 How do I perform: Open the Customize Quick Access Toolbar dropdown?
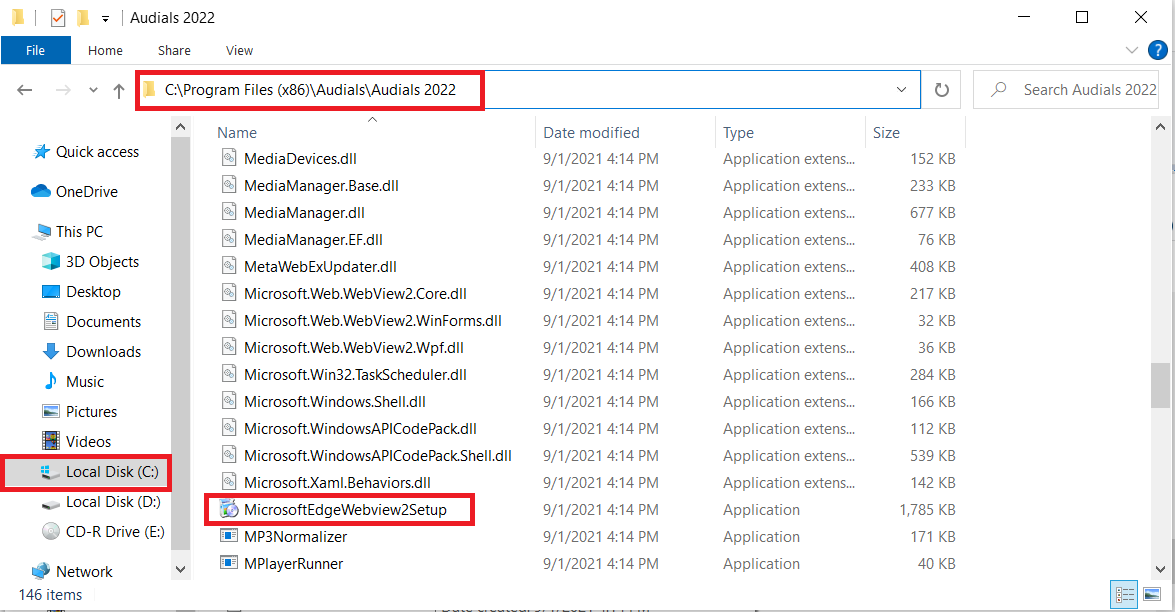pos(105,18)
